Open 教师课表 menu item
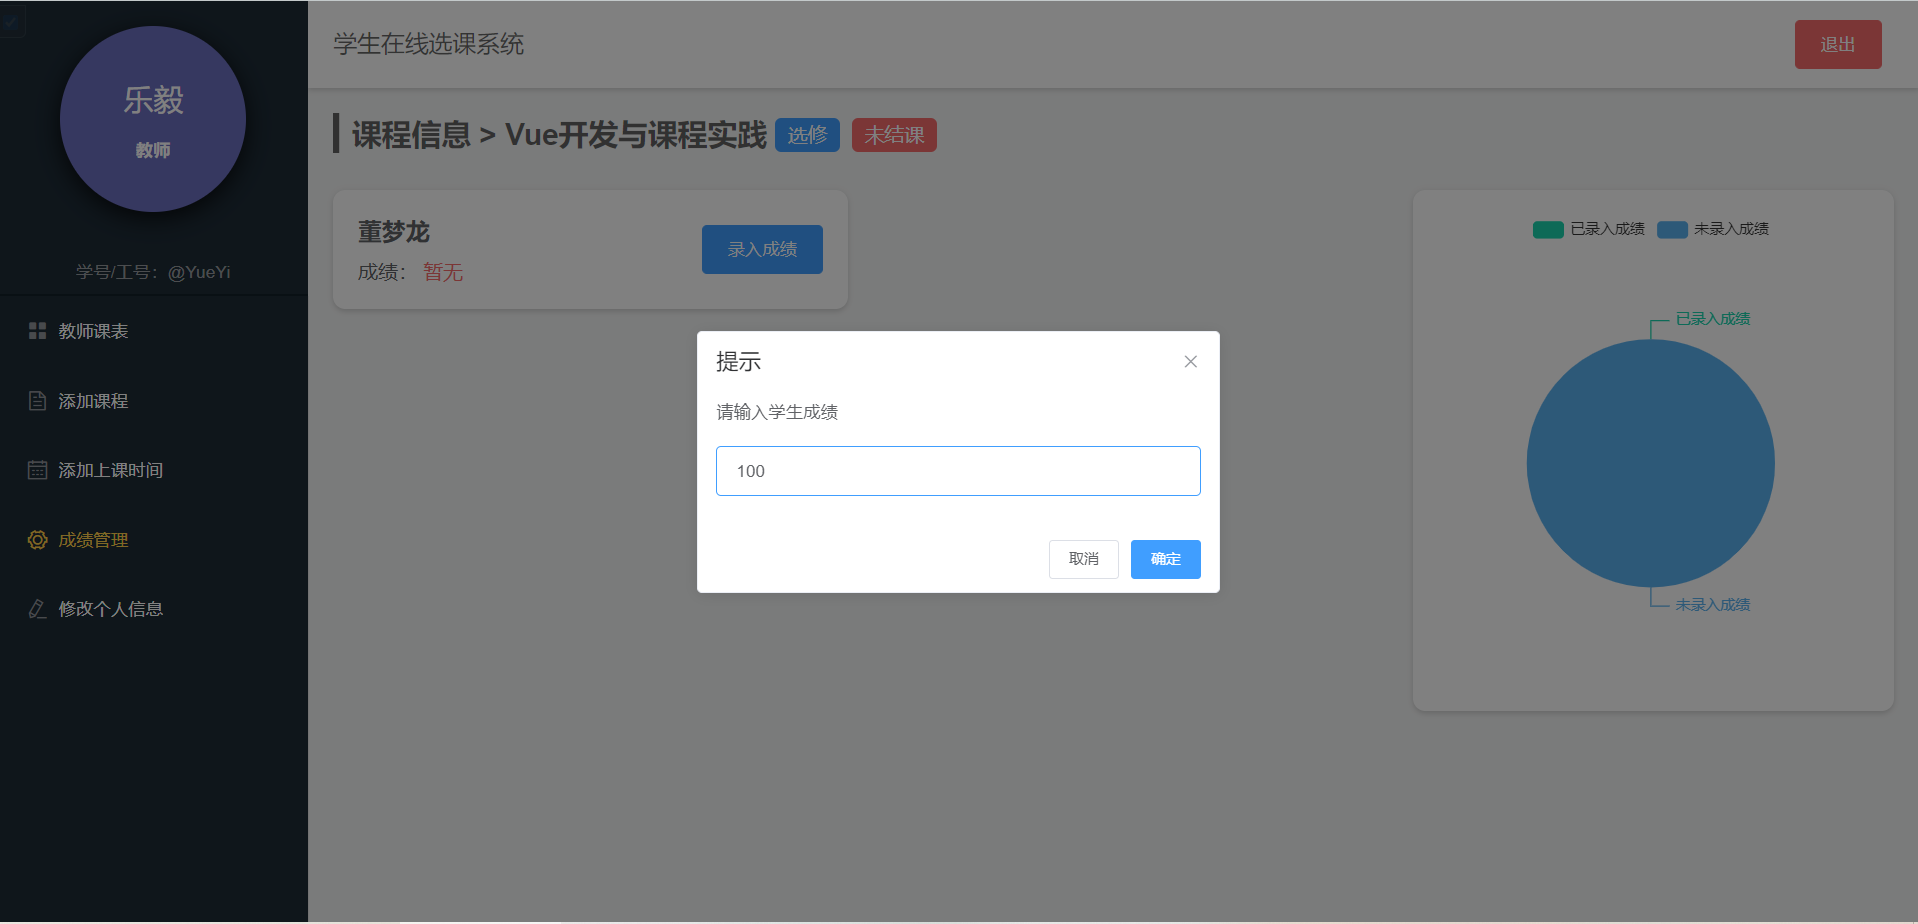 click(154, 331)
